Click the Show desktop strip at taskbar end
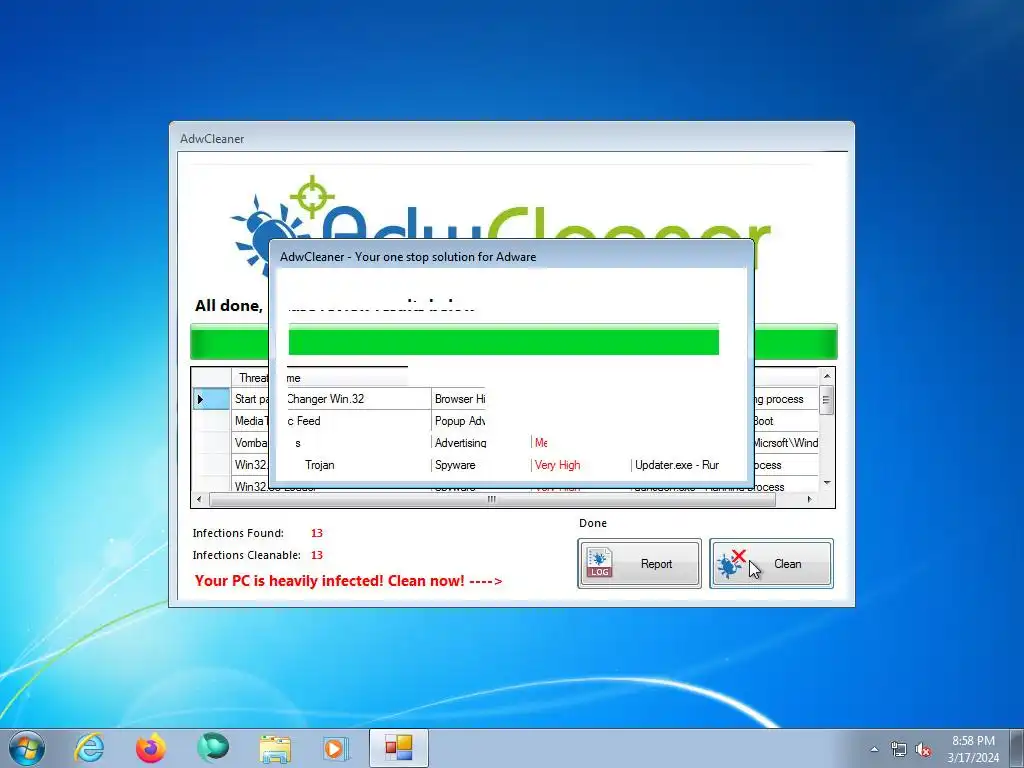Image resolution: width=1024 pixels, height=768 pixels. point(1016,748)
